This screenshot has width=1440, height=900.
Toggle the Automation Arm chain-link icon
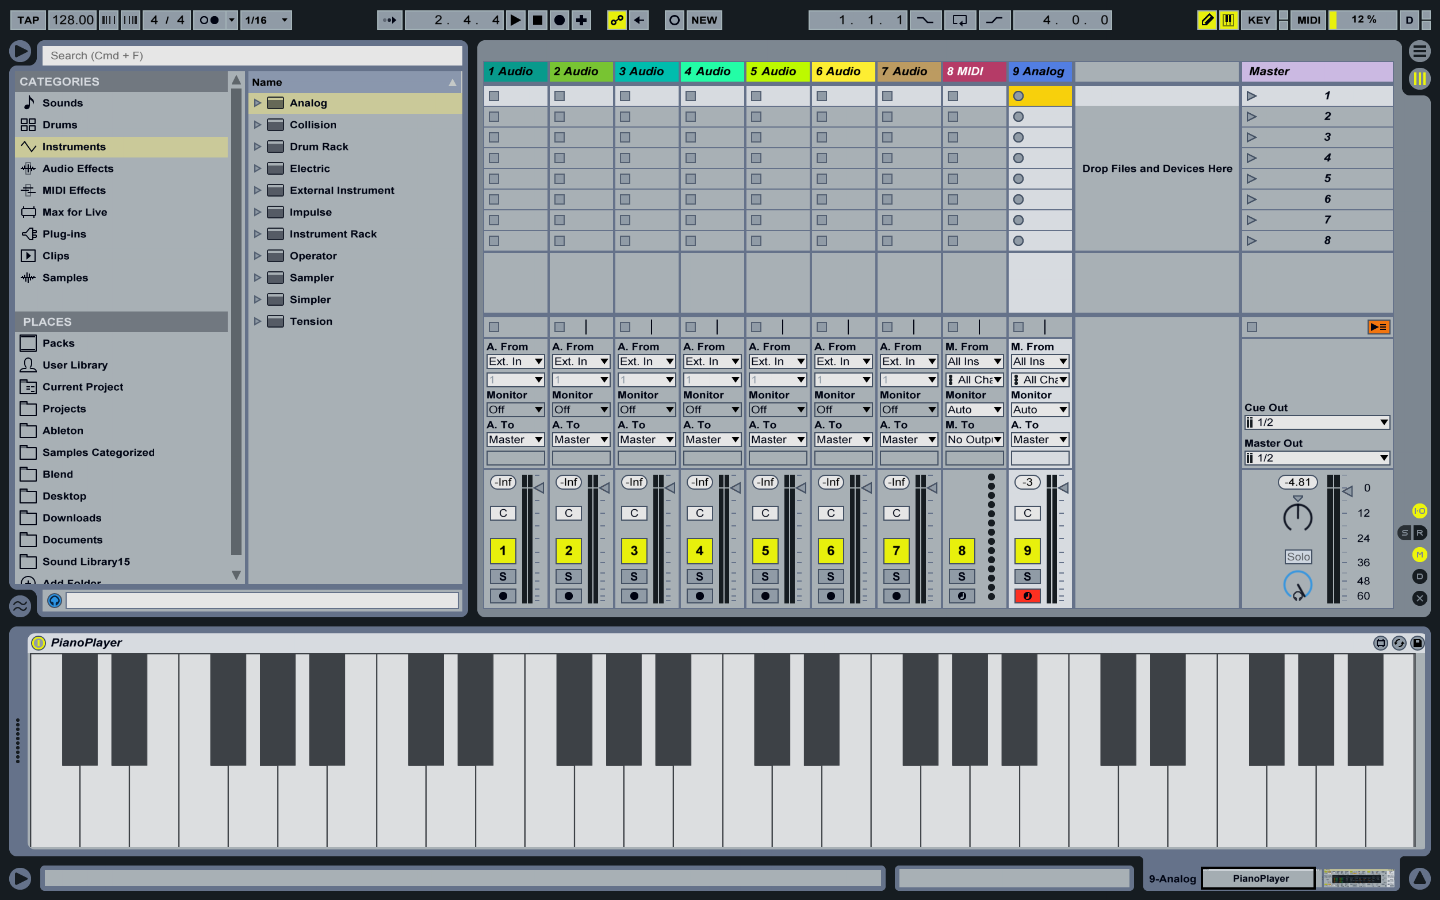pyautogui.click(x=617, y=20)
